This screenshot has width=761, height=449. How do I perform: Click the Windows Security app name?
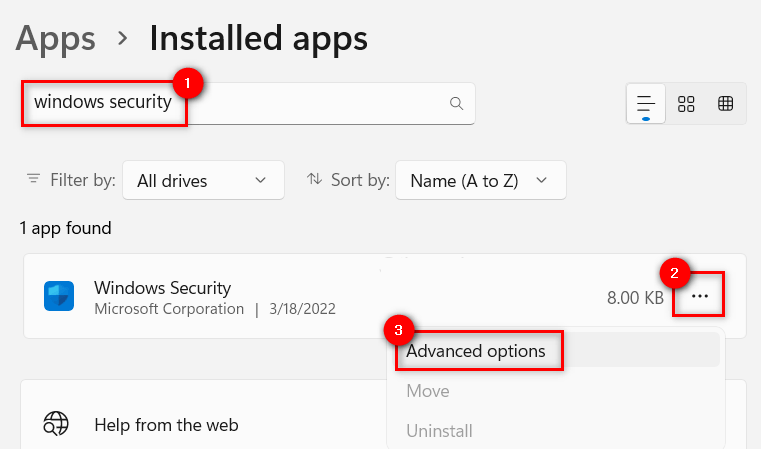point(163,288)
